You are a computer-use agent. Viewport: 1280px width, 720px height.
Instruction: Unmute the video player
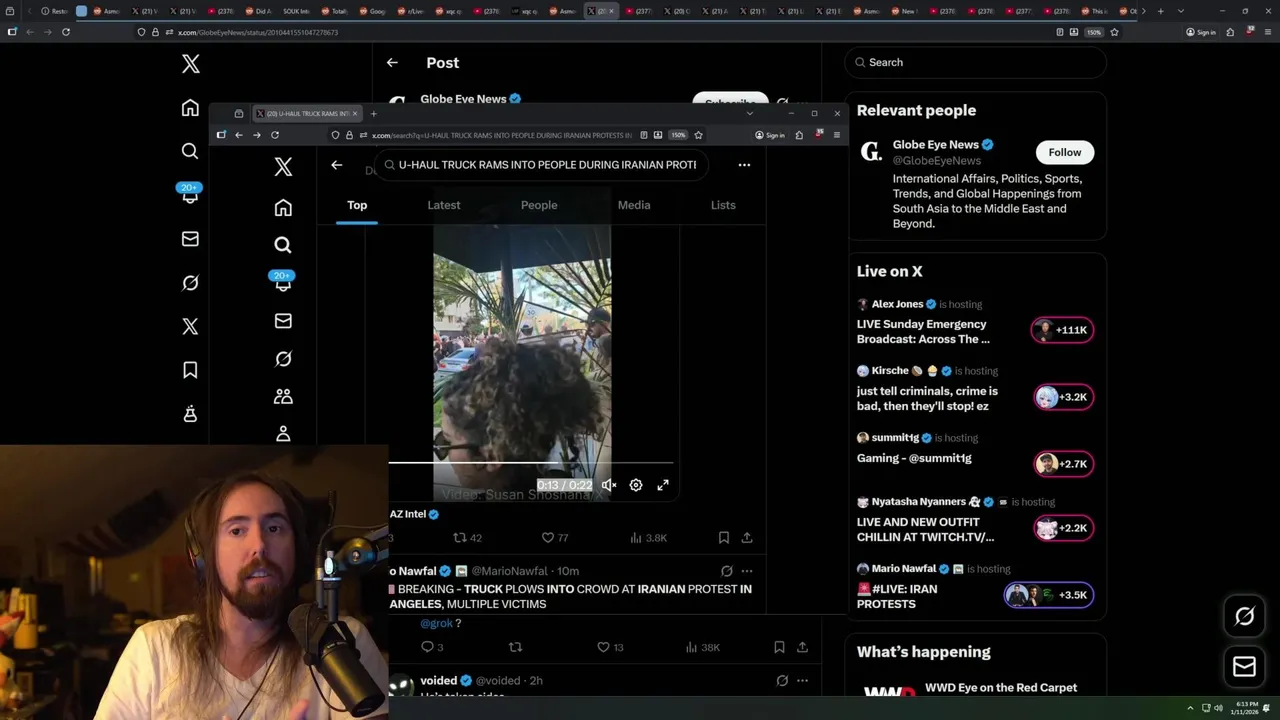tap(609, 485)
